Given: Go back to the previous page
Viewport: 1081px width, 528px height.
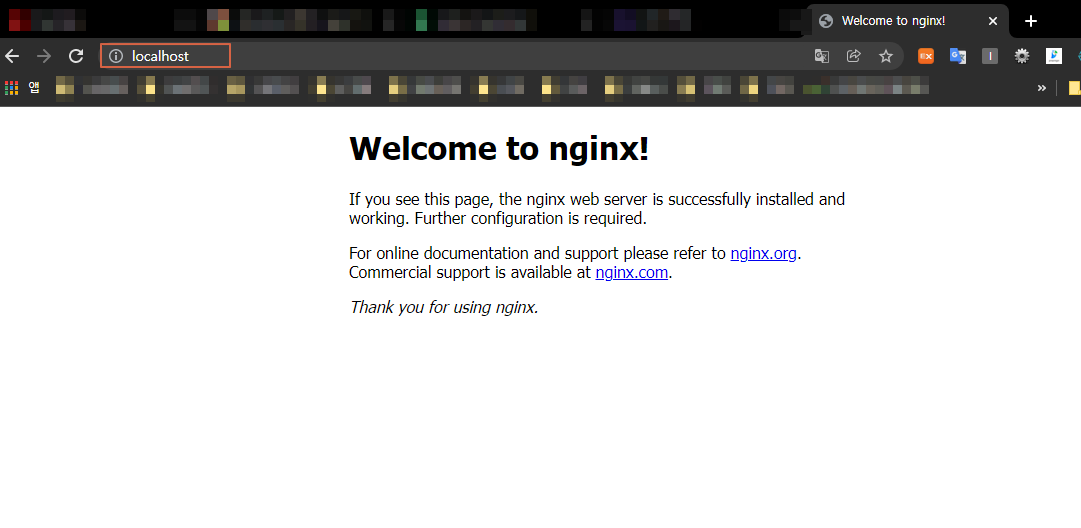Looking at the screenshot, I should (x=12, y=56).
